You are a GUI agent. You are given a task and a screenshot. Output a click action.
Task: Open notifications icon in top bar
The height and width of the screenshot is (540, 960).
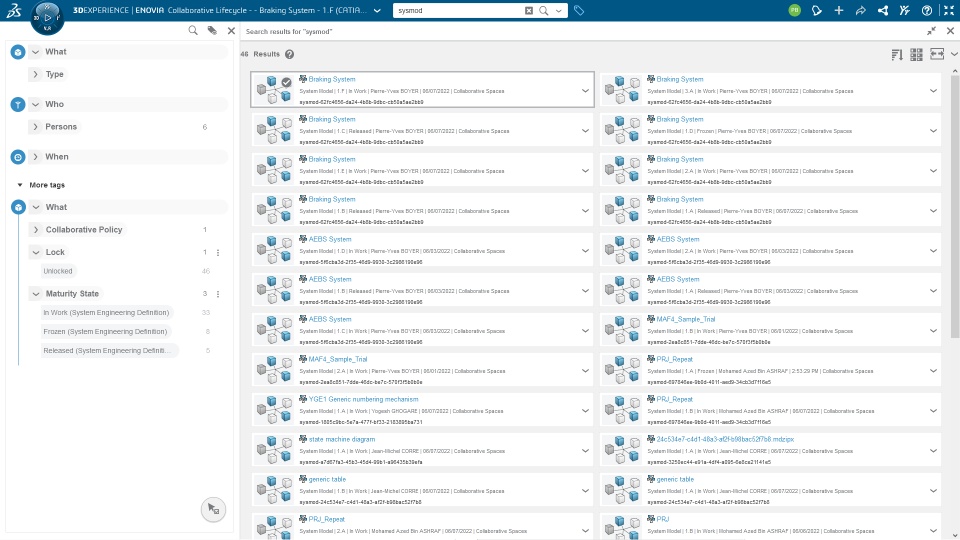[817, 10]
